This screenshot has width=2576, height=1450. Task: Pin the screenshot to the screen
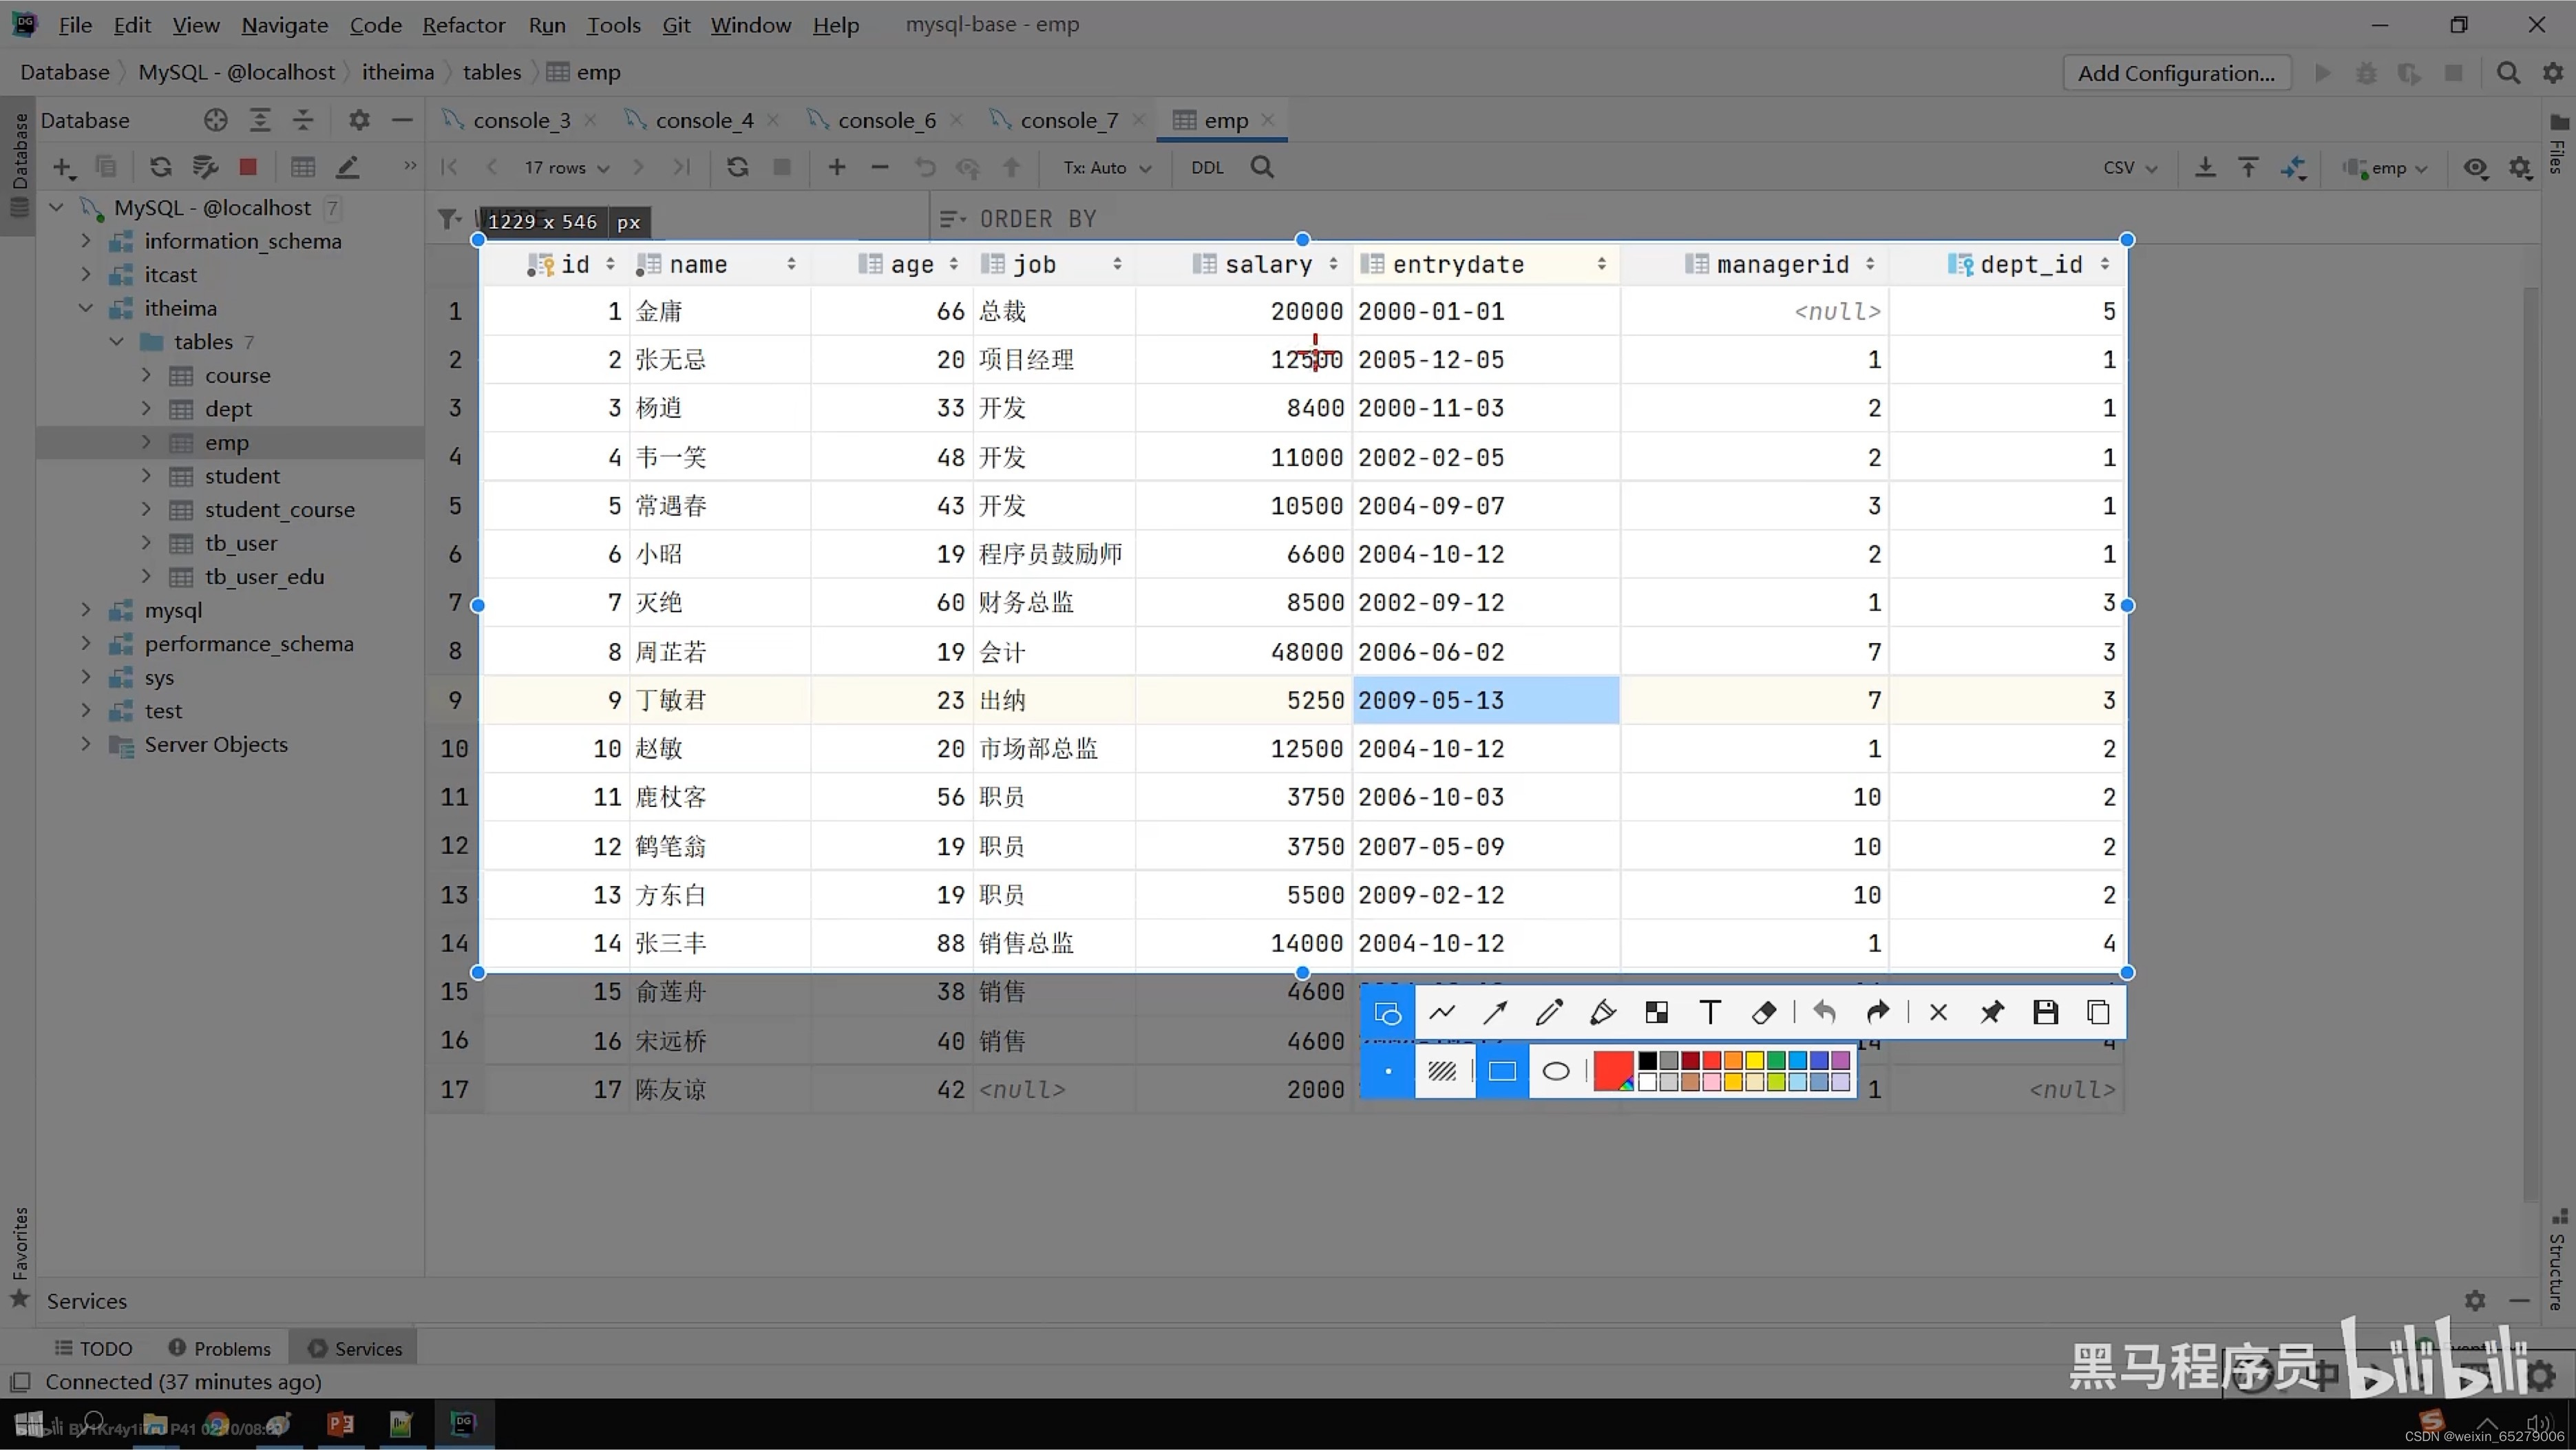1992,1013
